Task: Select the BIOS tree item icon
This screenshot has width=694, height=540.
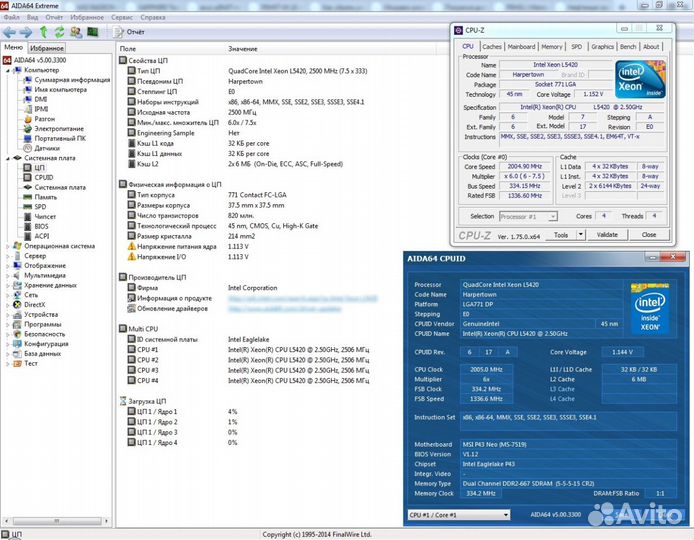Action: pyautogui.click(x=27, y=226)
